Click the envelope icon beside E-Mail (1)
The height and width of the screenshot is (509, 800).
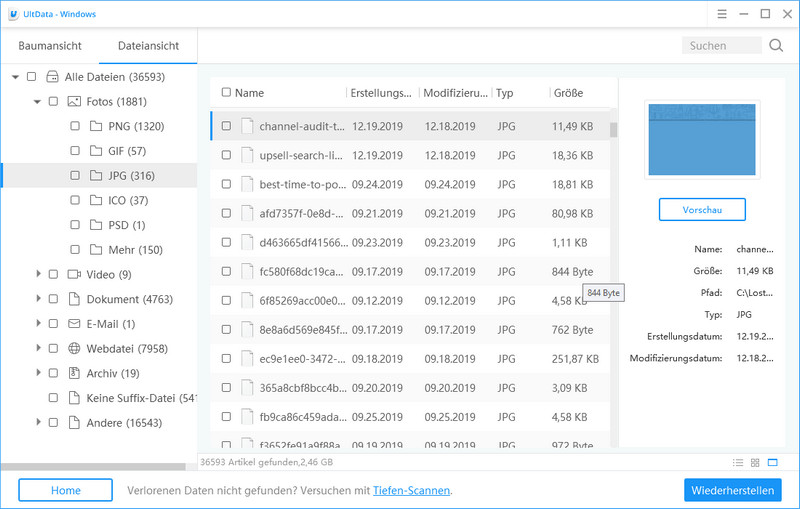coord(74,324)
